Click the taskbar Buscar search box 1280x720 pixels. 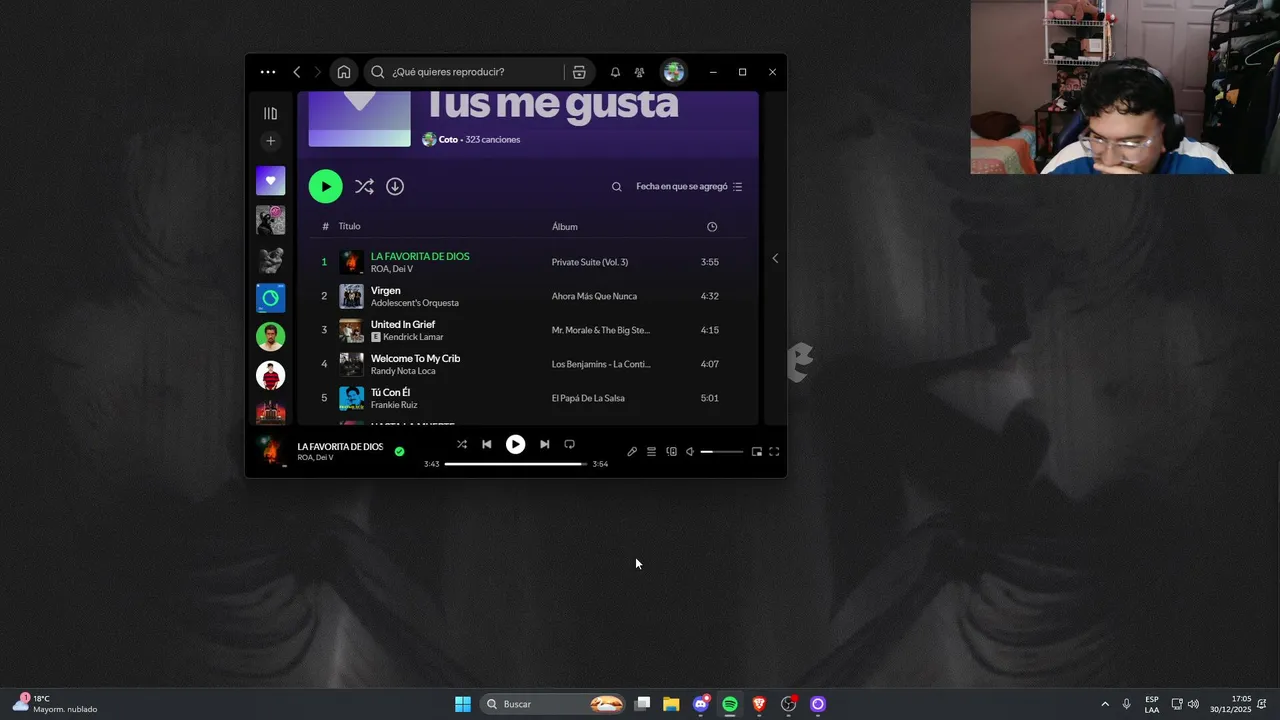pyautogui.click(x=553, y=704)
